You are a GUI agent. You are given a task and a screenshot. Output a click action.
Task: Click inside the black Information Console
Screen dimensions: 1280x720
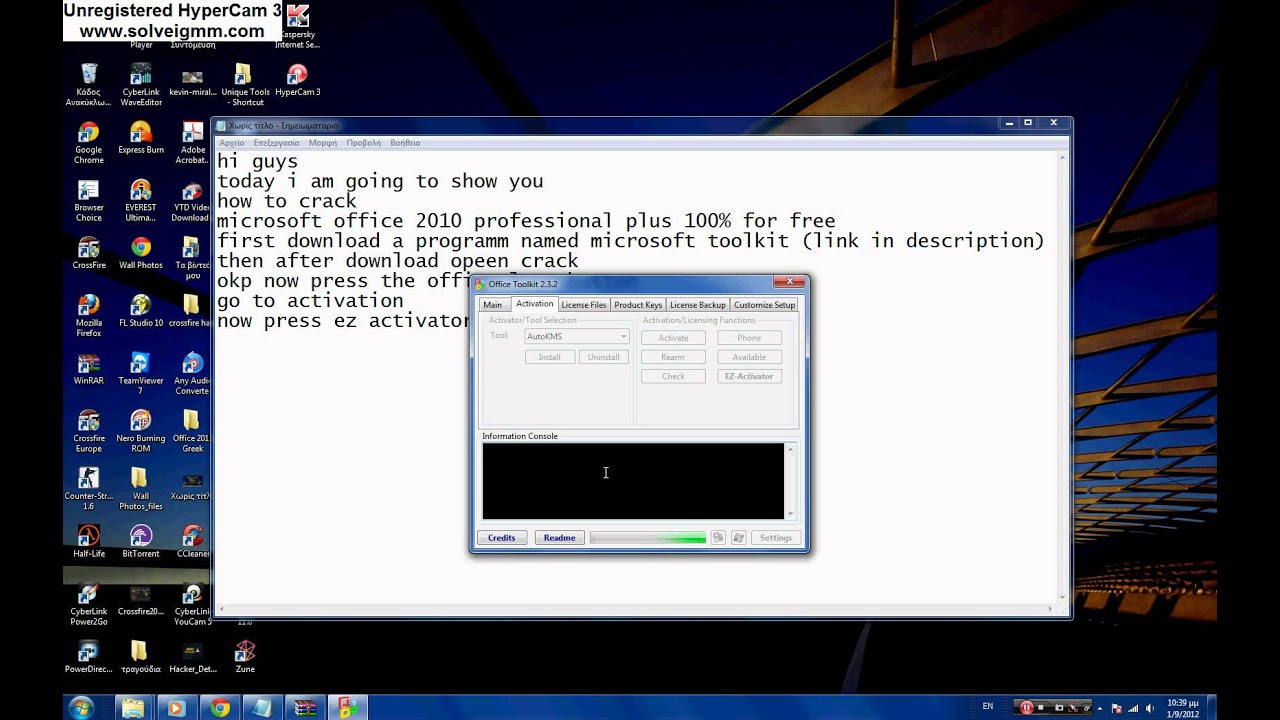[x=633, y=481]
